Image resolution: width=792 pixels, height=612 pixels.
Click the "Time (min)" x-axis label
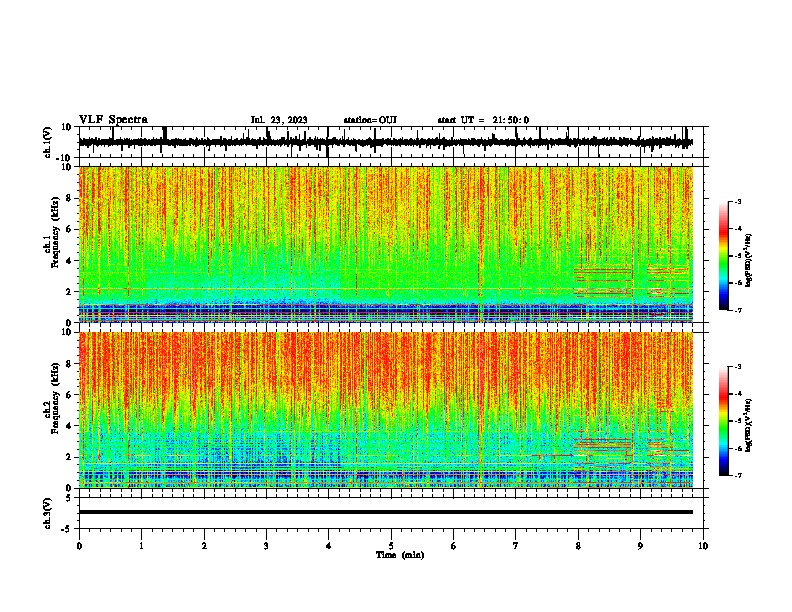[400, 555]
